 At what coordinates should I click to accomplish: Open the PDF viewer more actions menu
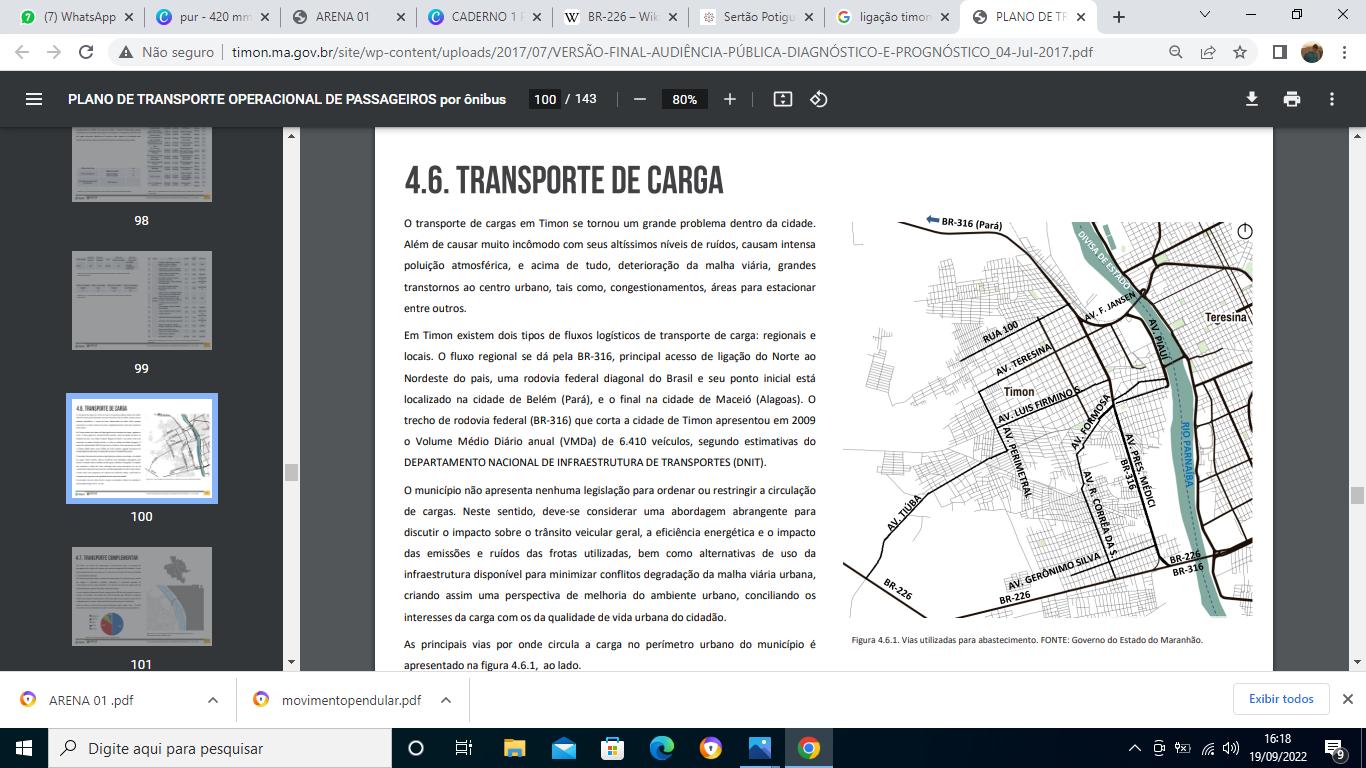click(x=1332, y=99)
